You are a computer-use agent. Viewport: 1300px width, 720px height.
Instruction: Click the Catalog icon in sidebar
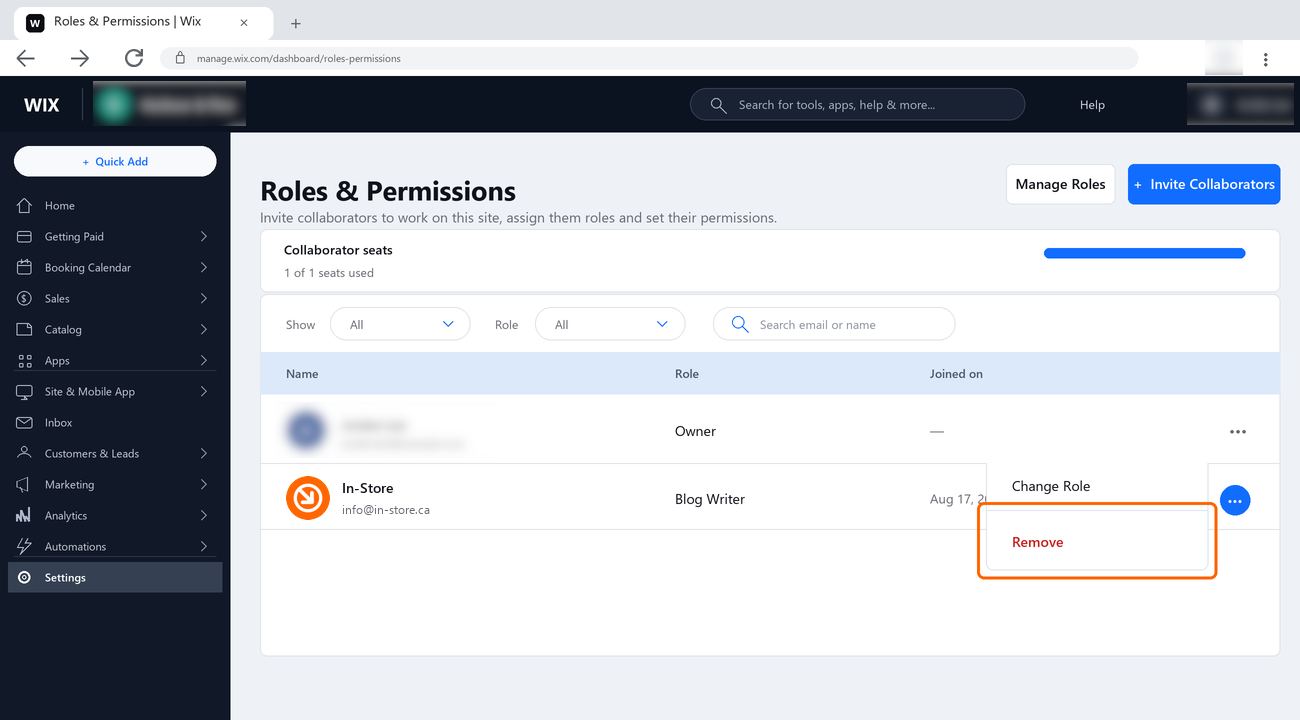tap(25, 330)
